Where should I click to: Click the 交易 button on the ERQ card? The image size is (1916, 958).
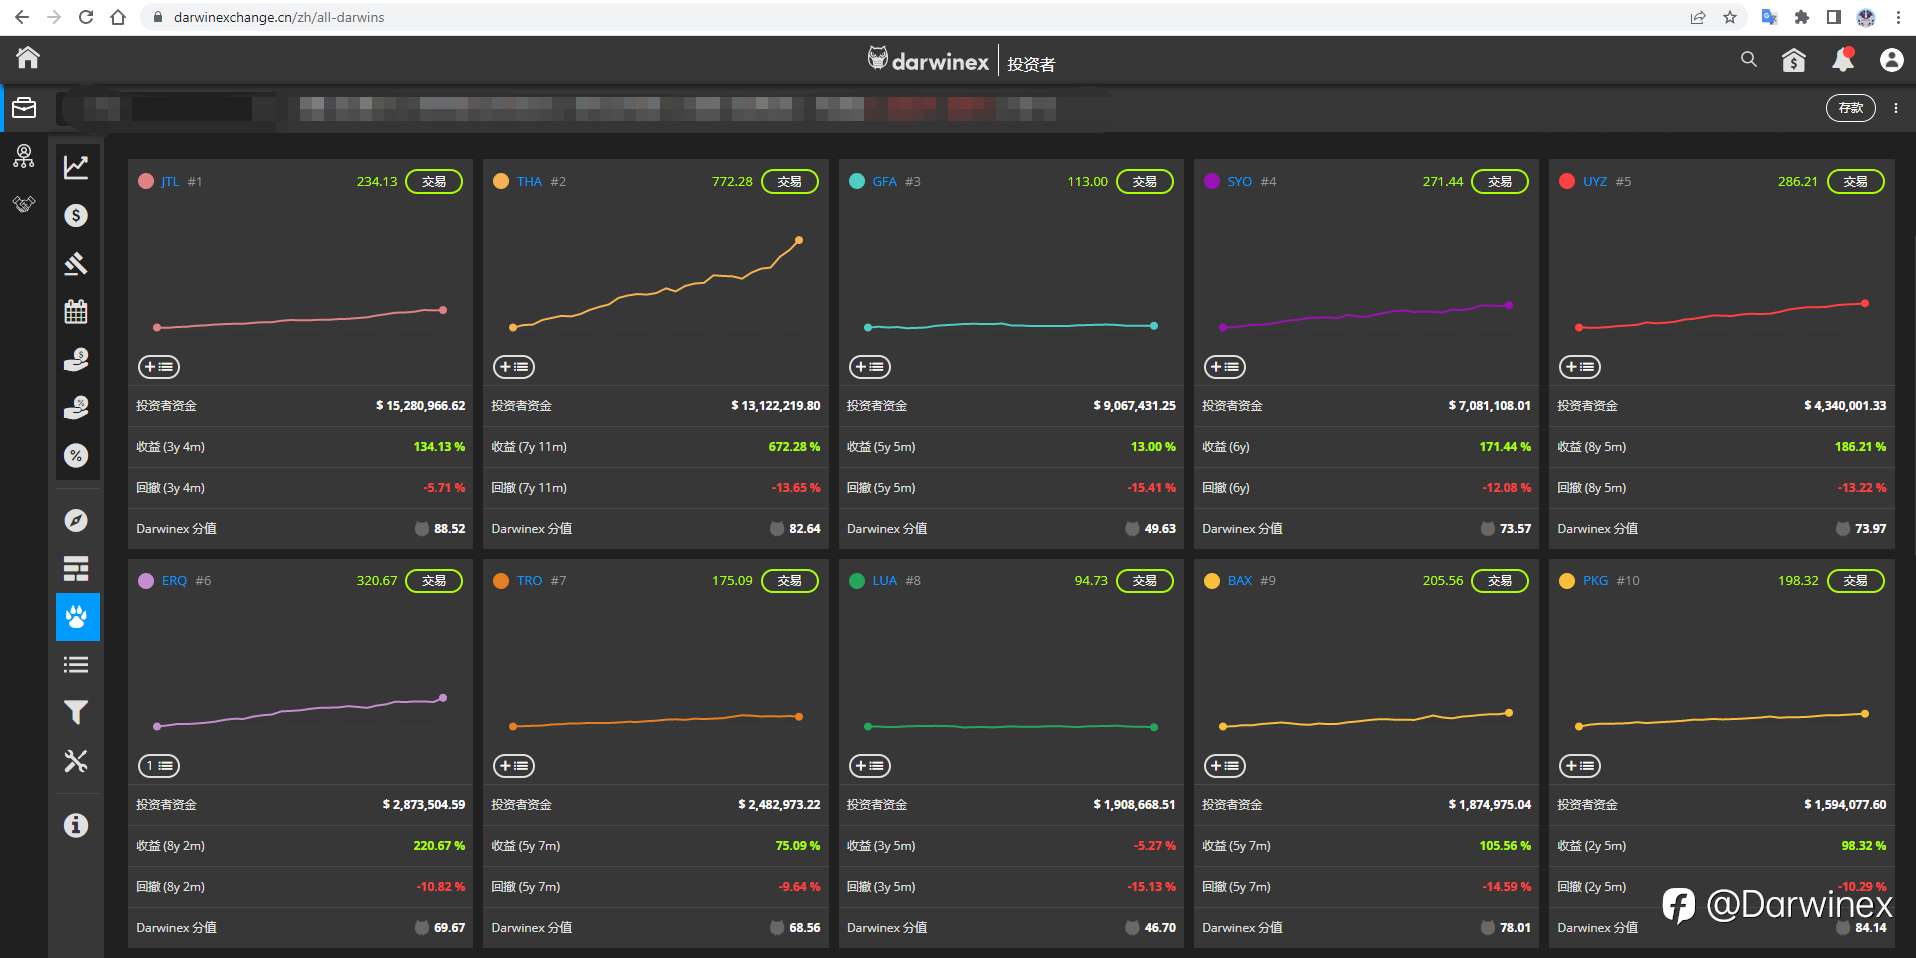click(x=434, y=580)
